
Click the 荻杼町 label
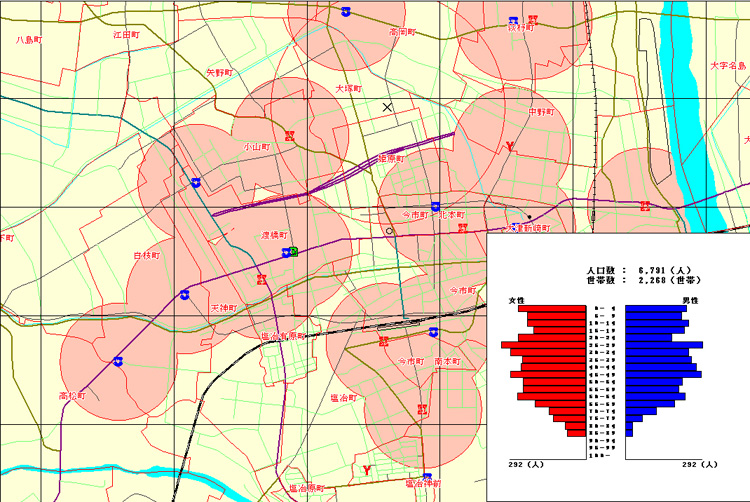pos(521,28)
